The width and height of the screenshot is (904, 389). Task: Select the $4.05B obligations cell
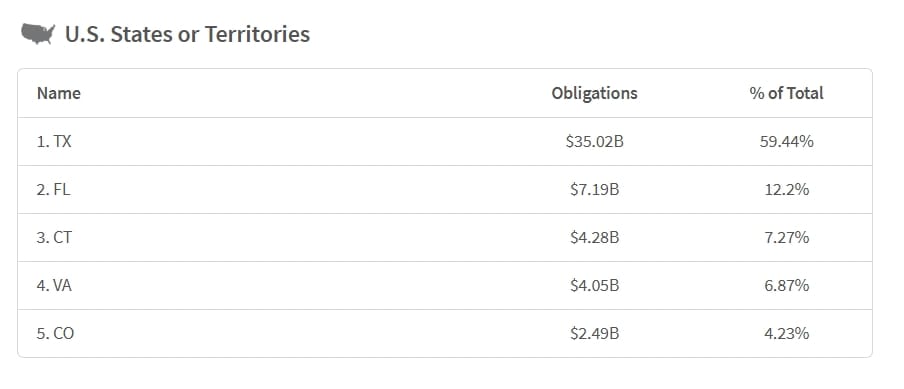click(594, 285)
